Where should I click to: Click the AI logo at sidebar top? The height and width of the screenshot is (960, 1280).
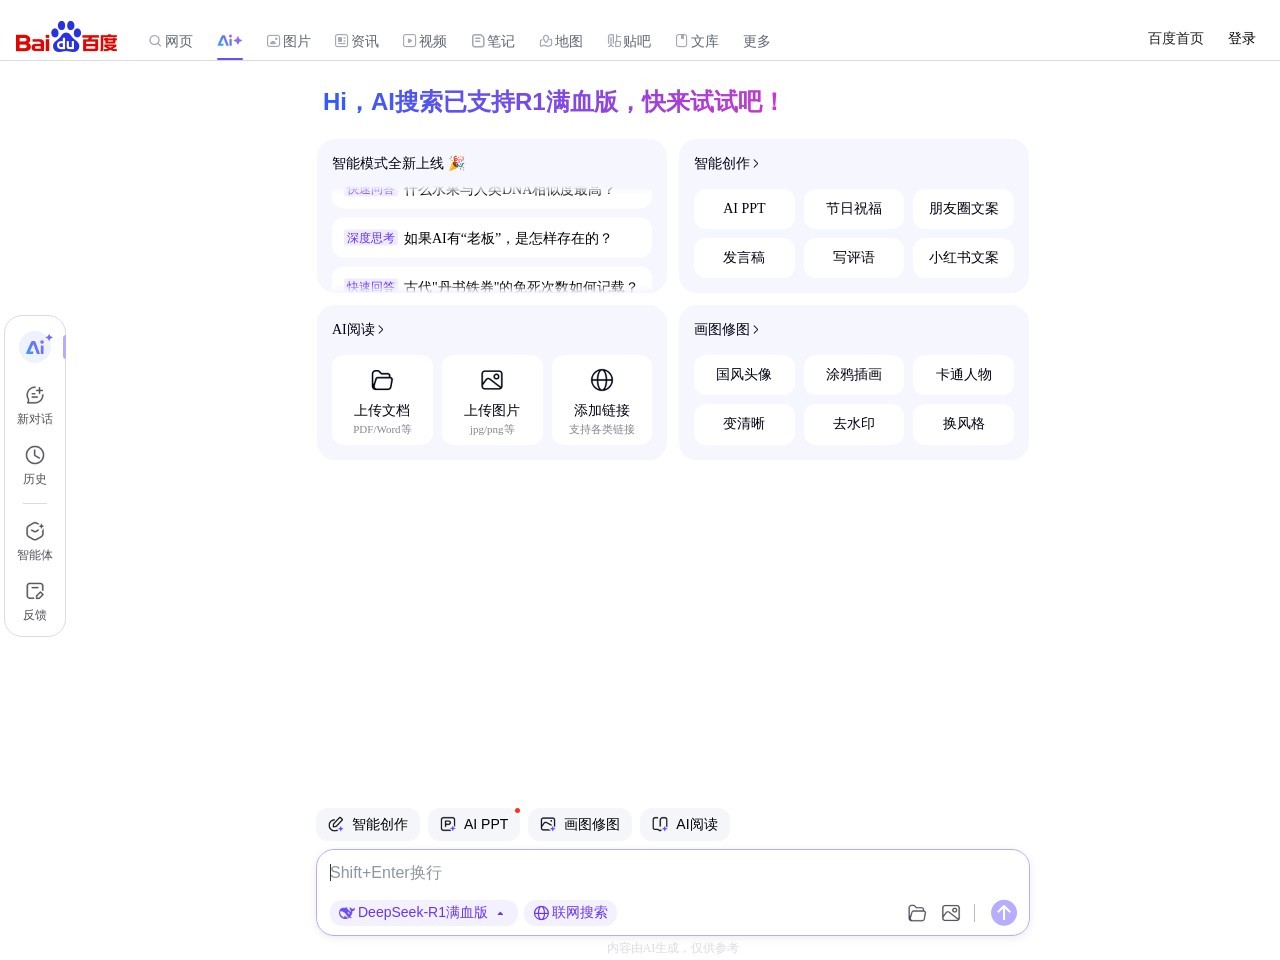tap(37, 346)
